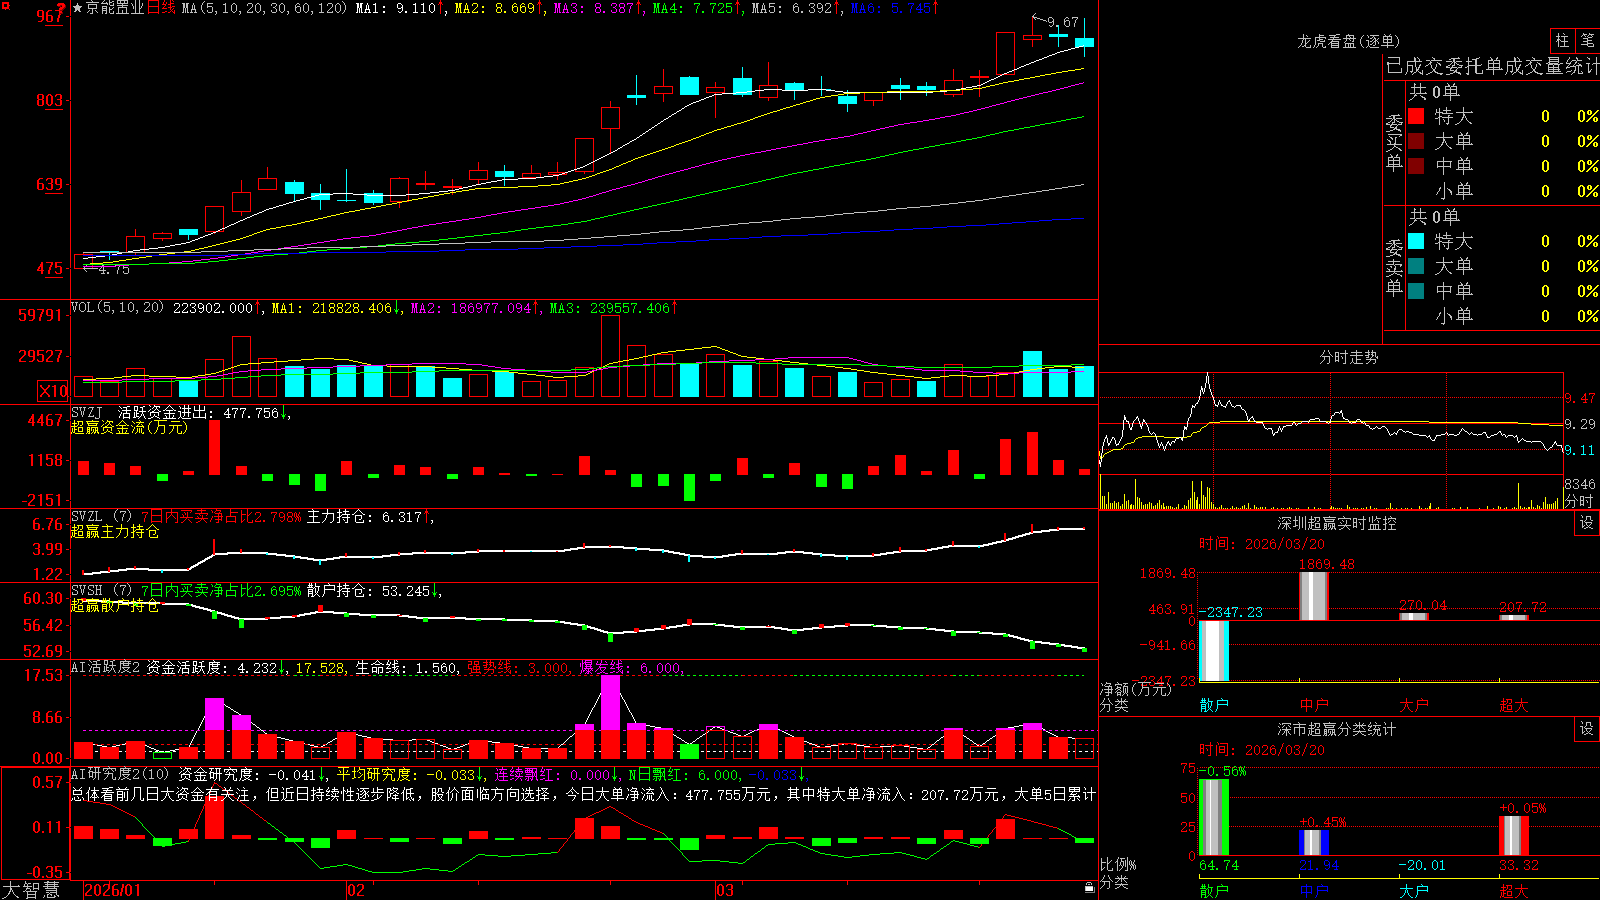Click the 深市超赢分类统计 panel title

1337,729
